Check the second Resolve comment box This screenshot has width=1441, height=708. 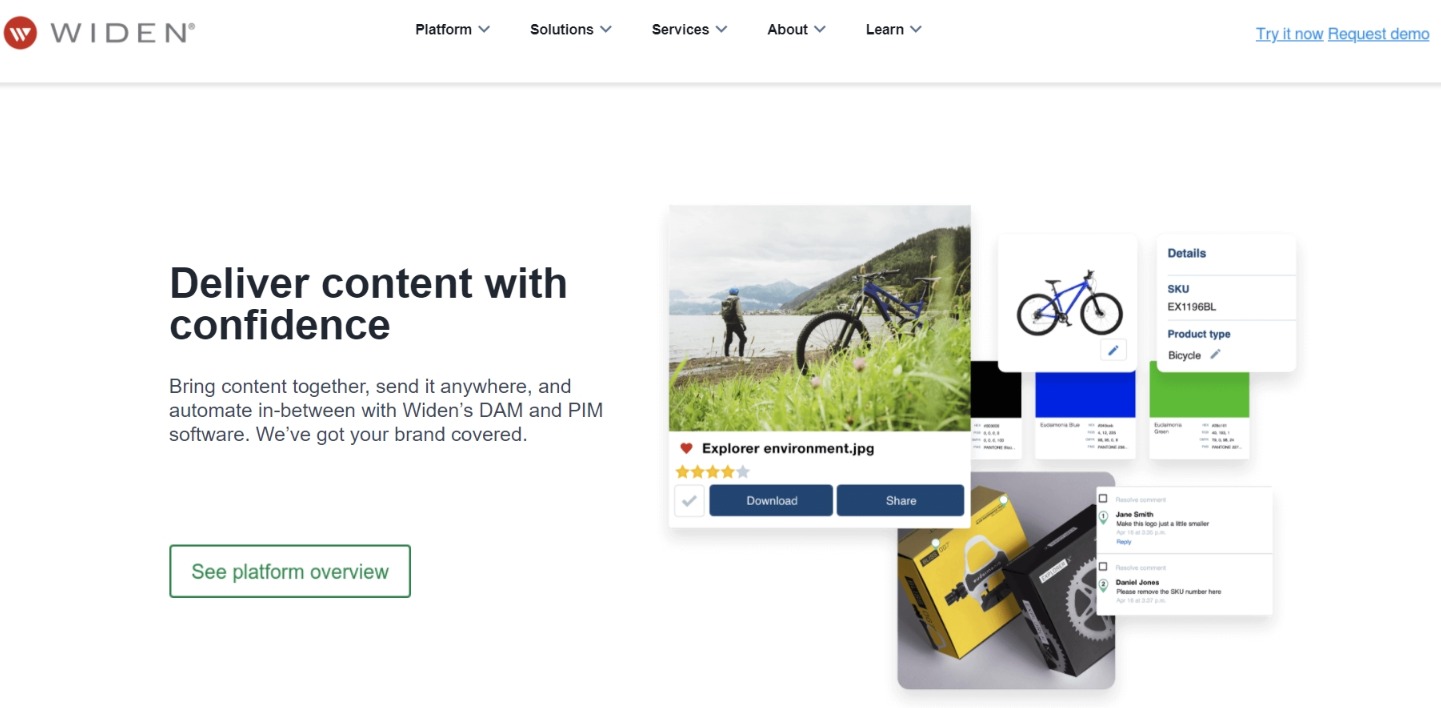coord(1103,566)
